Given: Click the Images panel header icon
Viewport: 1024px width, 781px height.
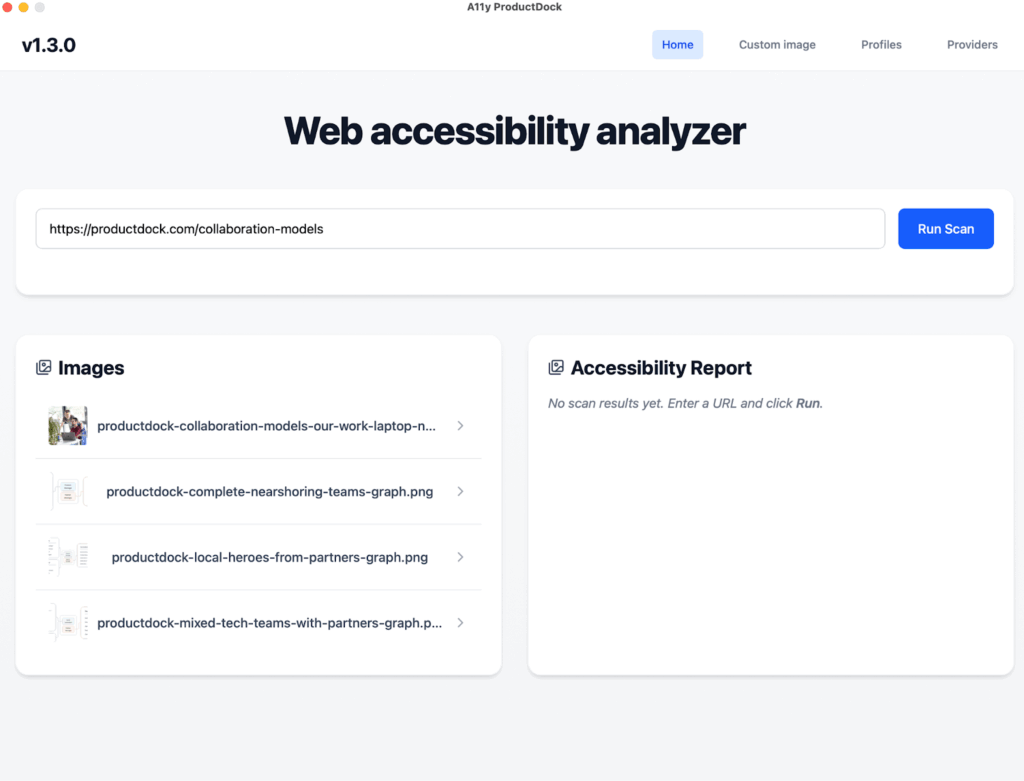Looking at the screenshot, I should click(x=44, y=367).
